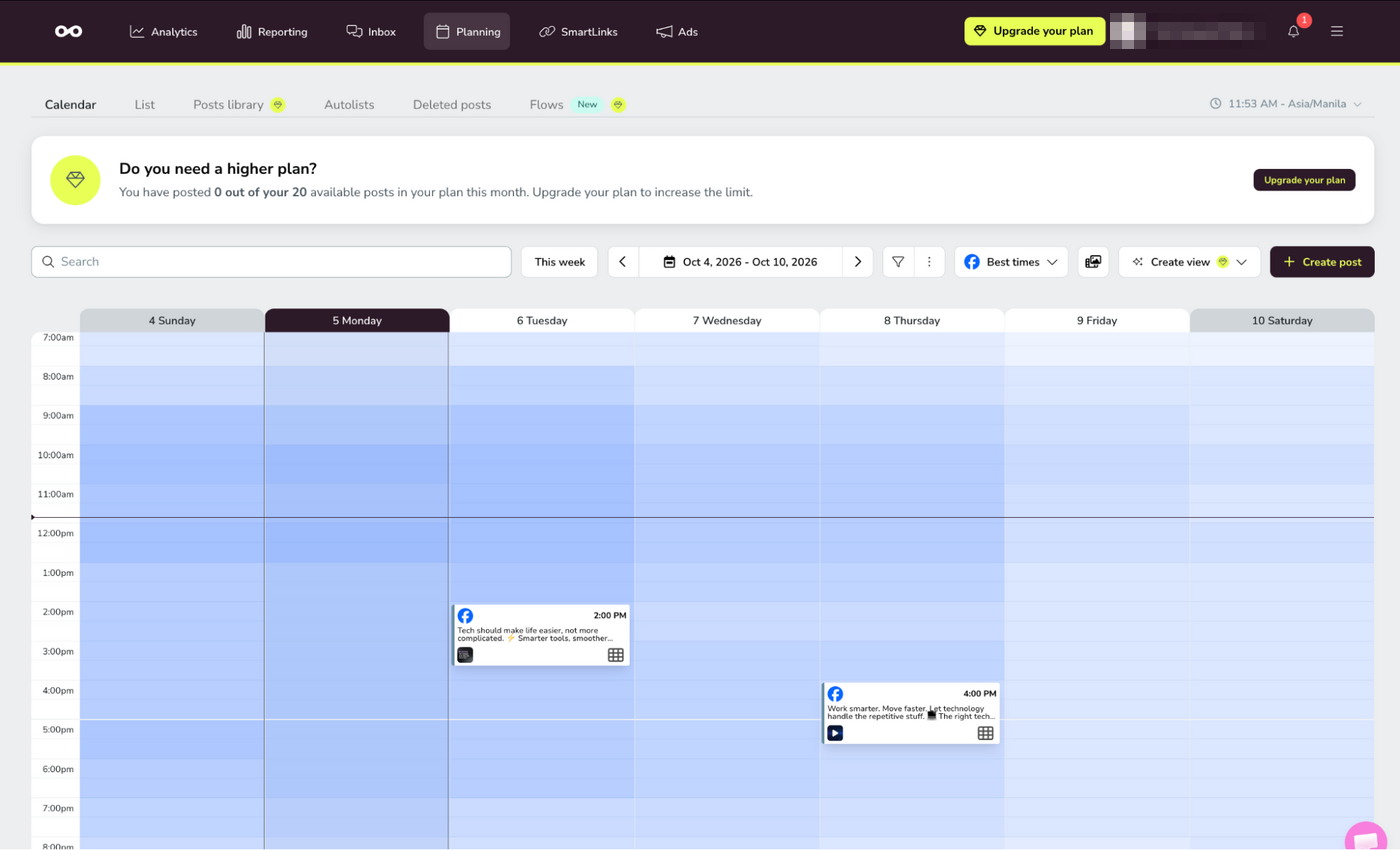Open the Deleted posts tab

(x=452, y=104)
